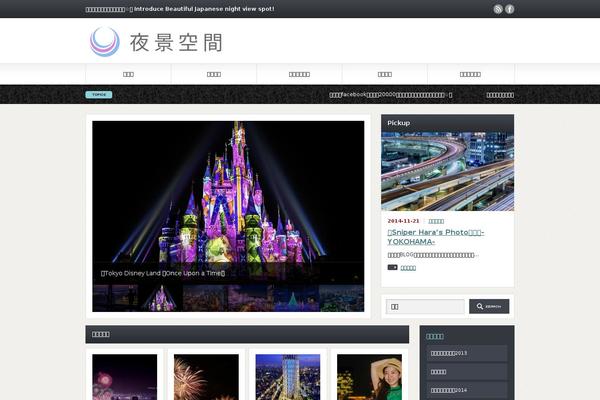Click the crescent site logo

tap(104, 42)
